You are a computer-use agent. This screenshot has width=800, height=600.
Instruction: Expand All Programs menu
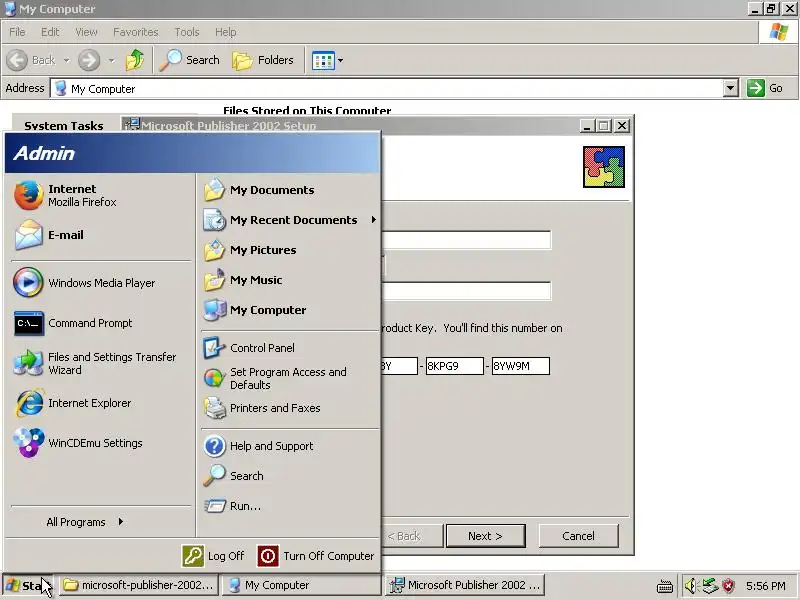(x=85, y=522)
